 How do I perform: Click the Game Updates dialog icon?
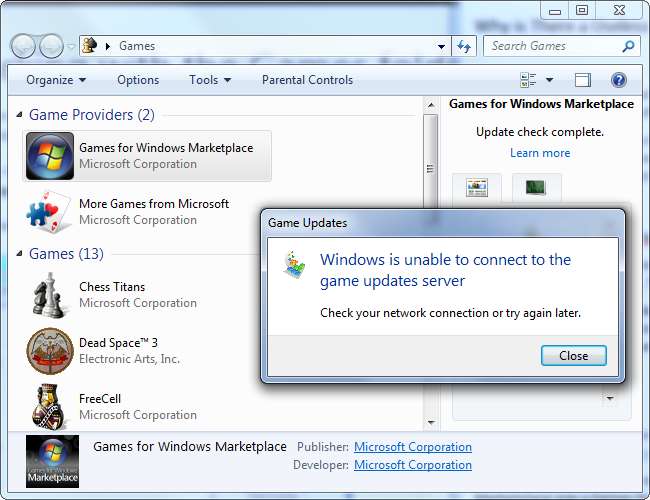(x=294, y=264)
